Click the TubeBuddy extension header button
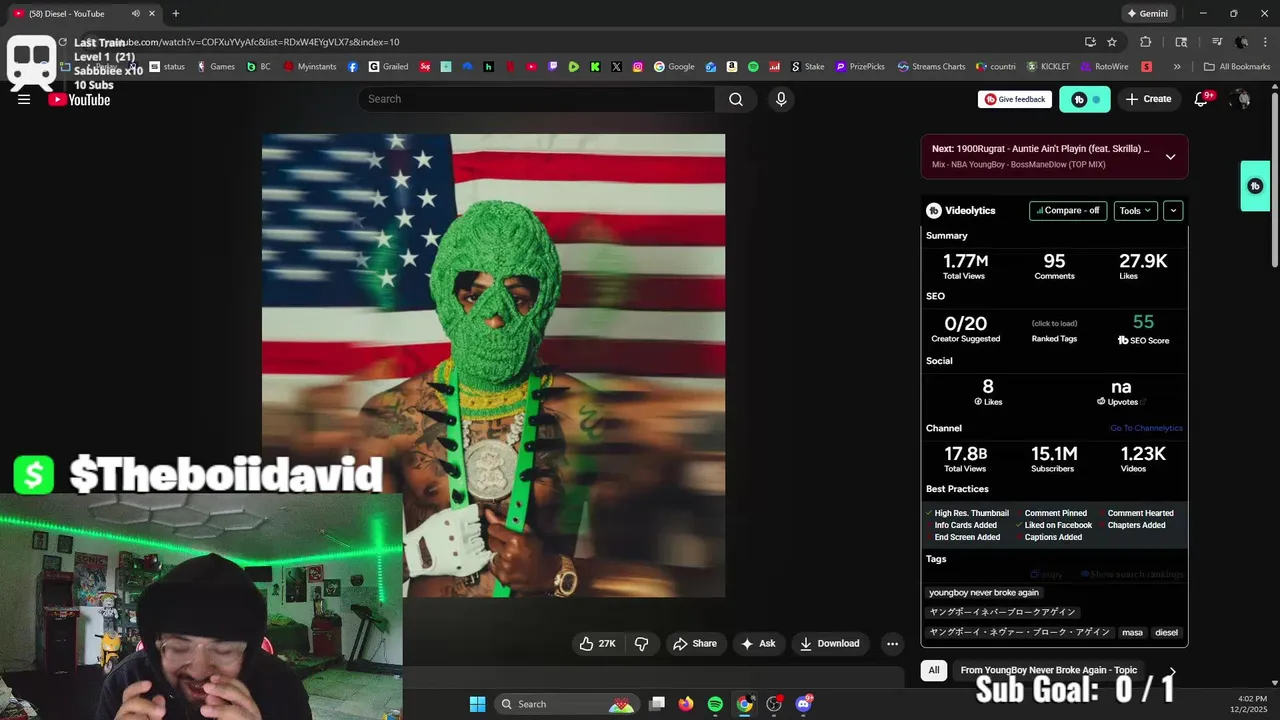Viewport: 1280px width, 720px height. [x=1085, y=99]
